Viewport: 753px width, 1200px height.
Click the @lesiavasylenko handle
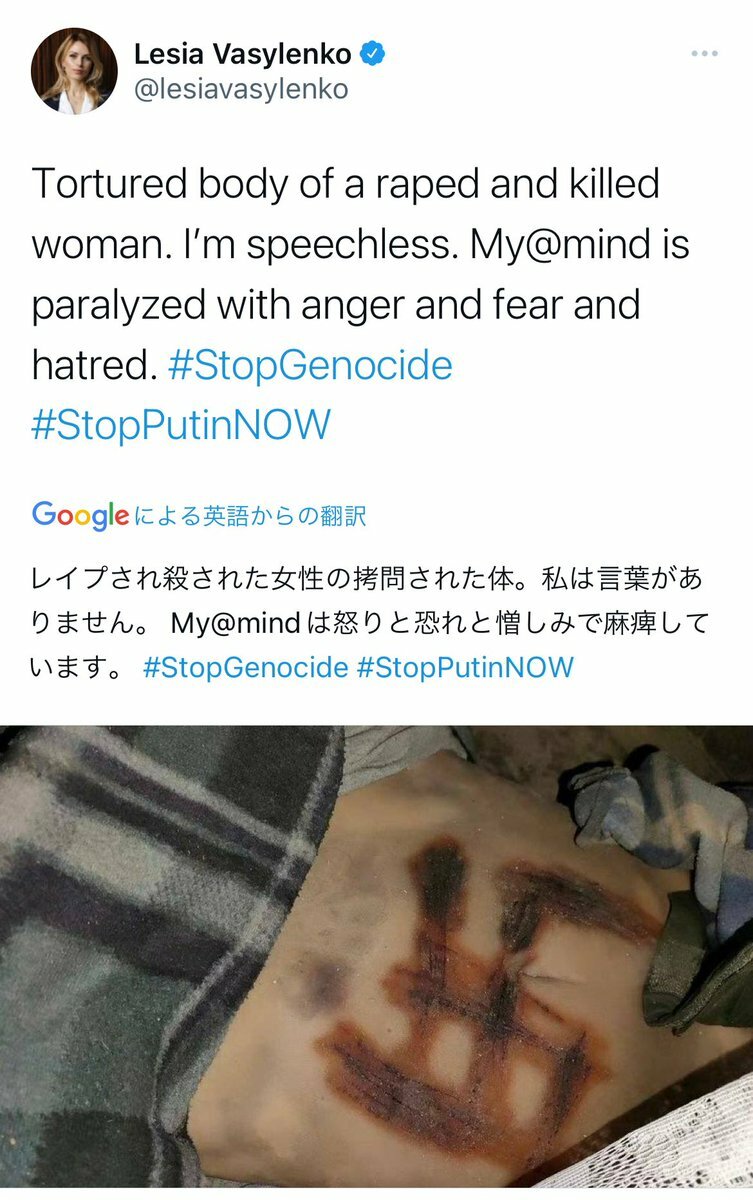click(x=240, y=89)
